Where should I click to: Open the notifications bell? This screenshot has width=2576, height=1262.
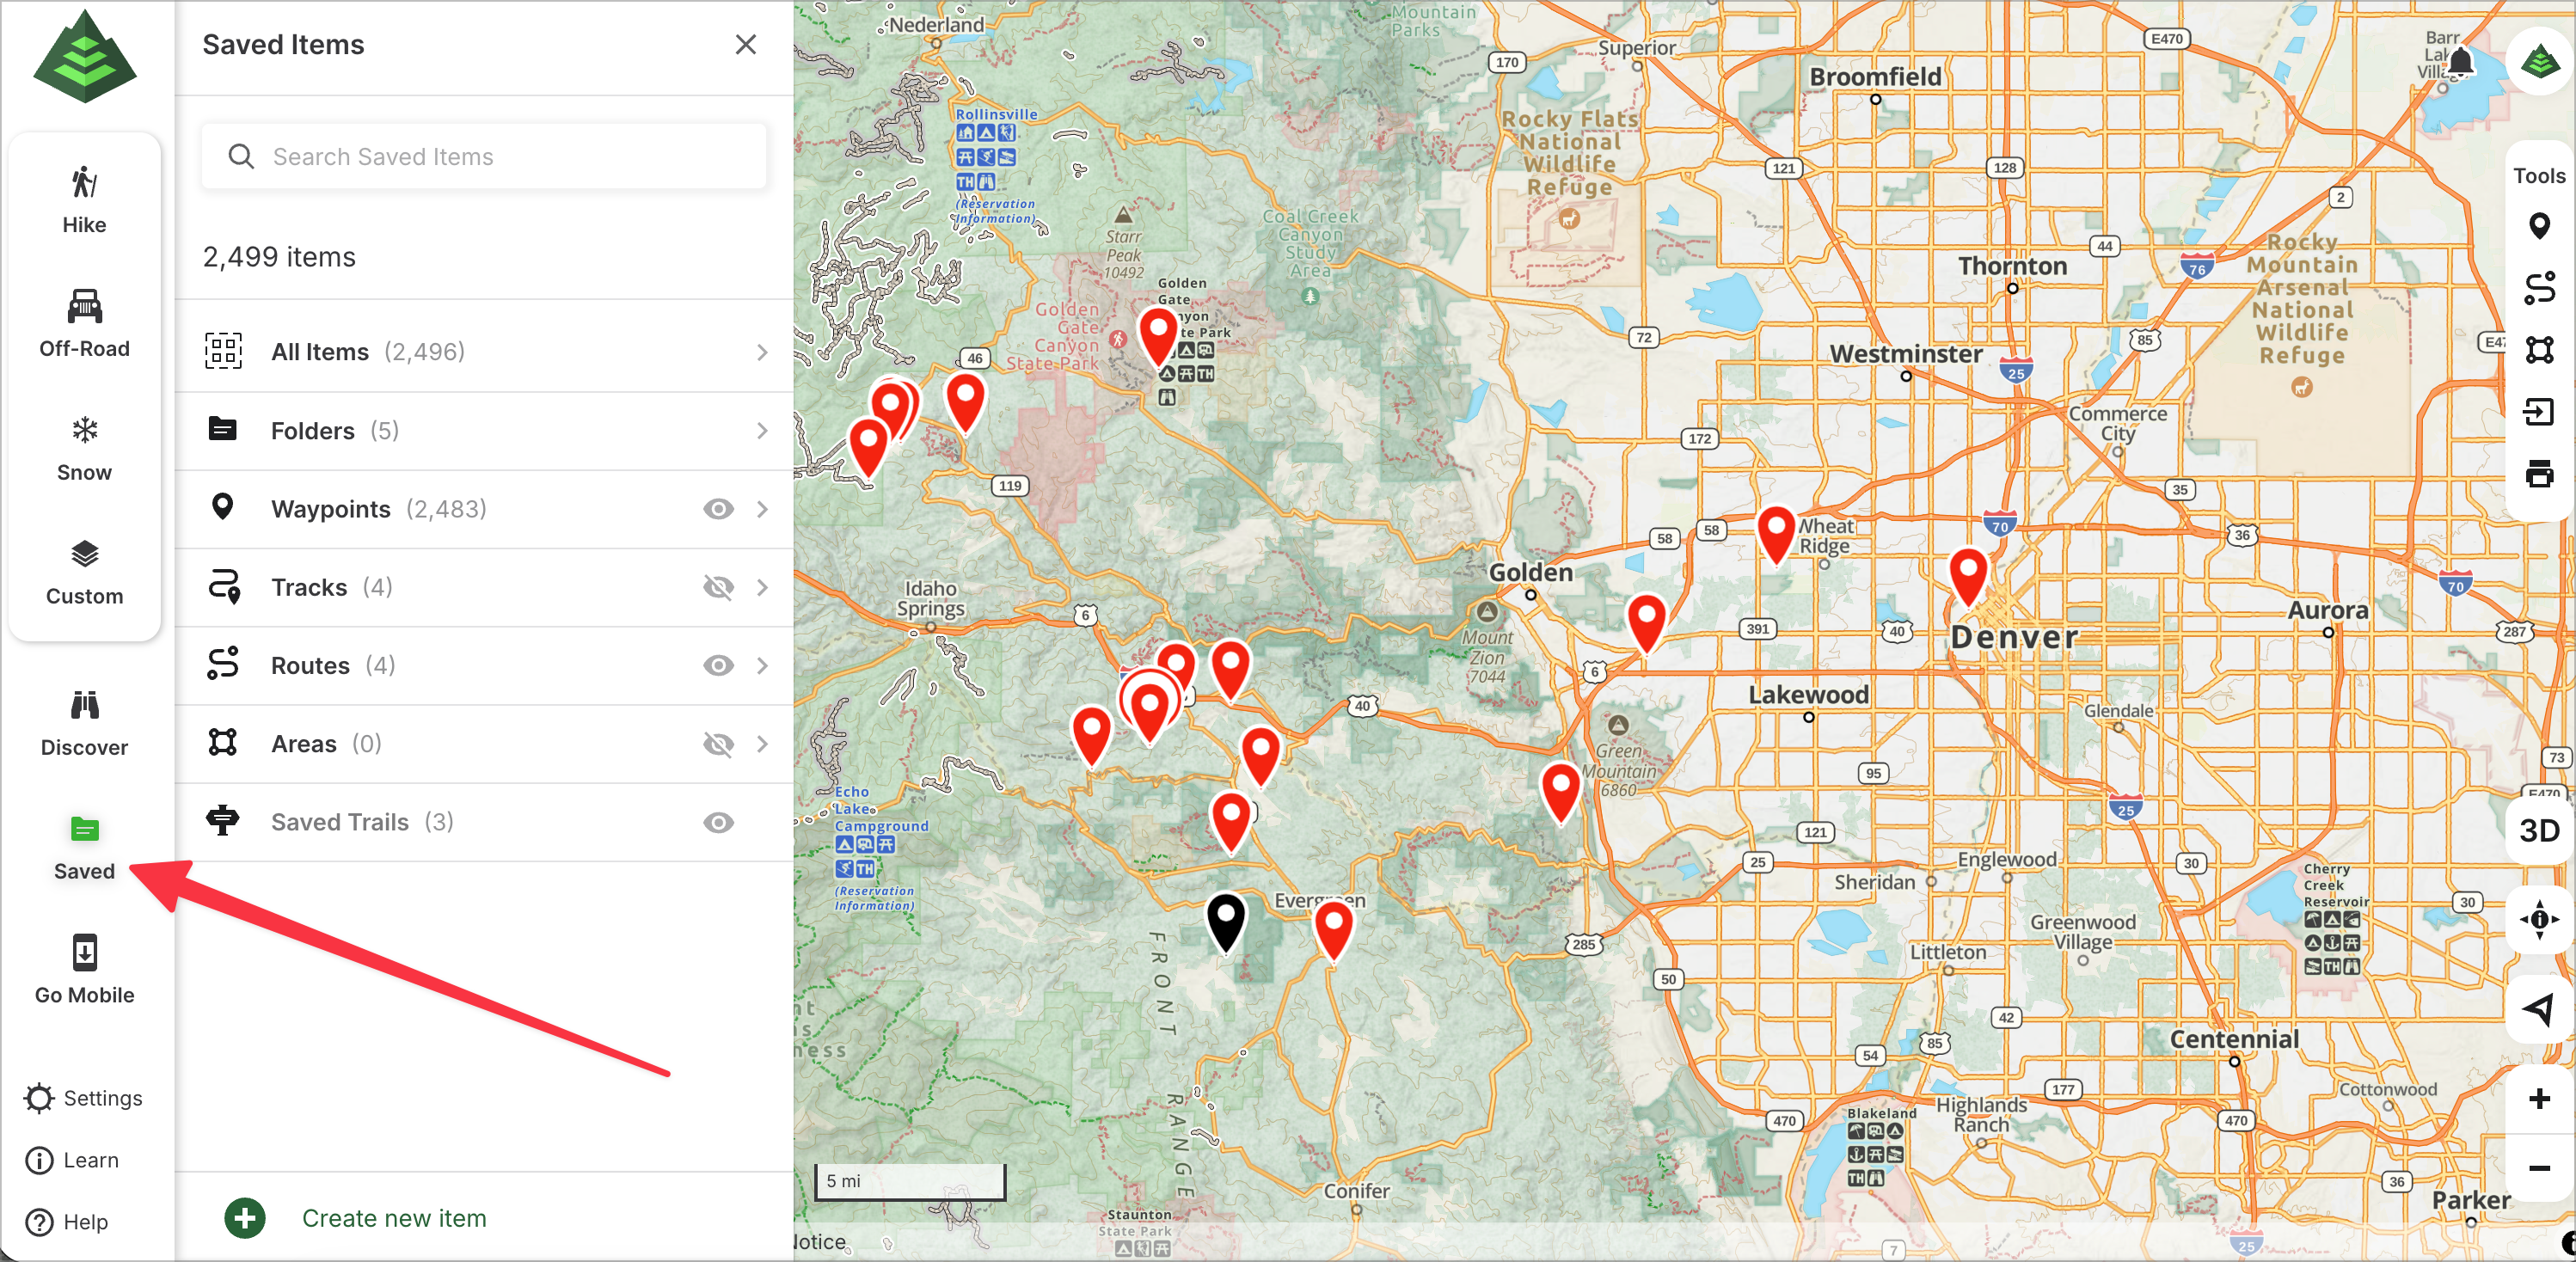pos(2462,60)
